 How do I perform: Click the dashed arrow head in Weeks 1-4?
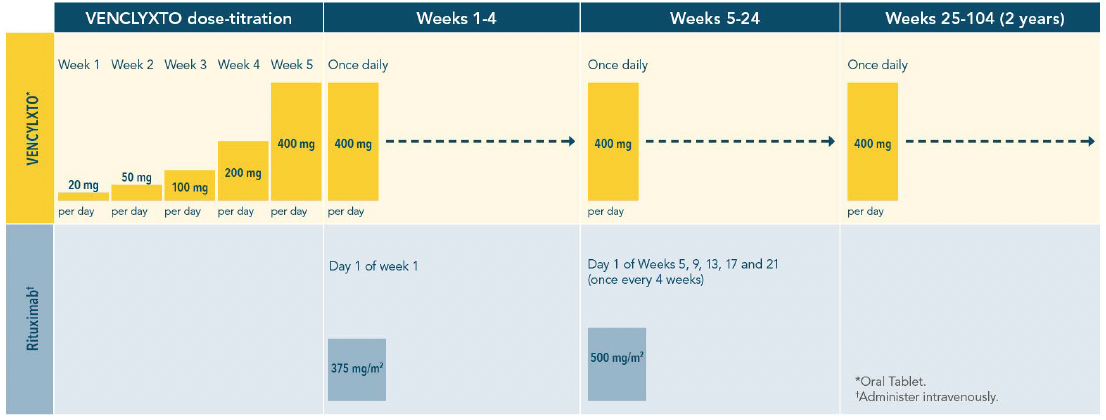tap(571, 142)
